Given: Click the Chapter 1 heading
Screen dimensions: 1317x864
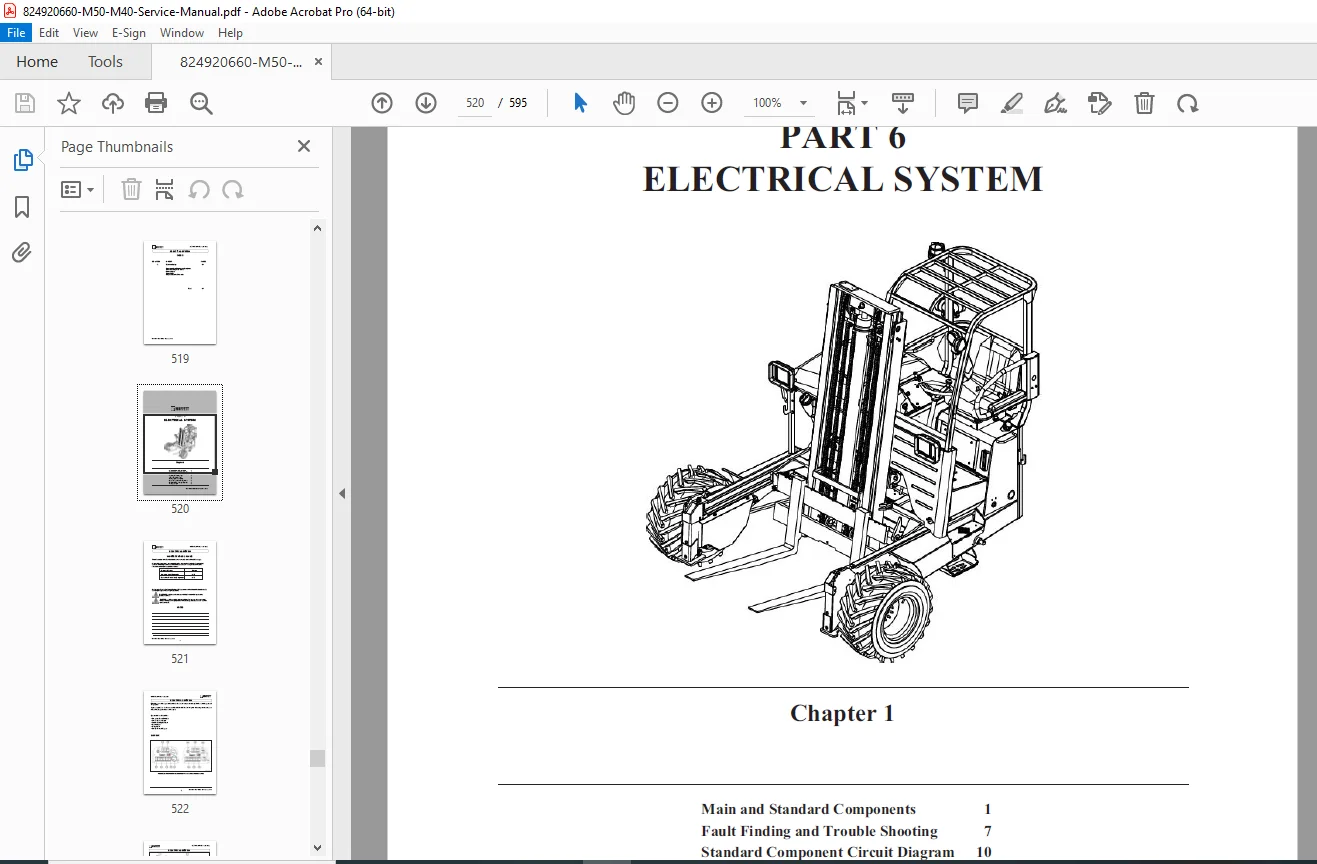Looking at the screenshot, I should tap(842, 713).
